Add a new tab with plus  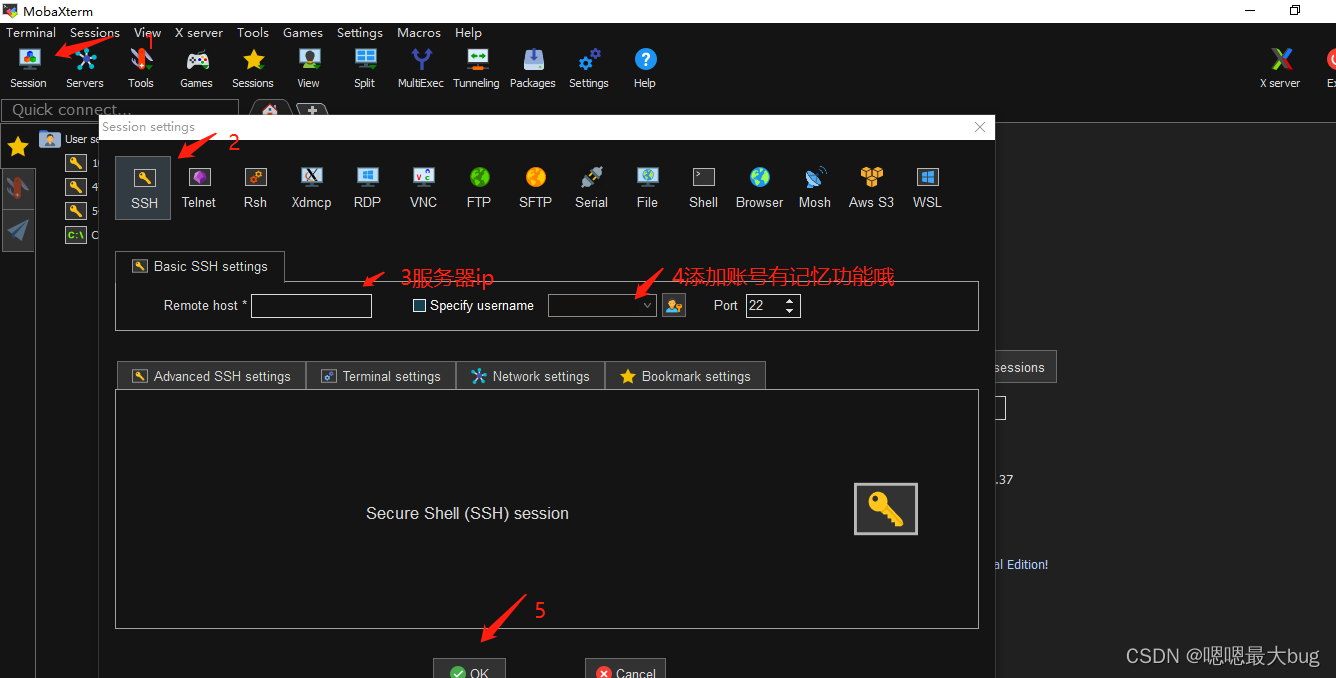click(x=312, y=110)
